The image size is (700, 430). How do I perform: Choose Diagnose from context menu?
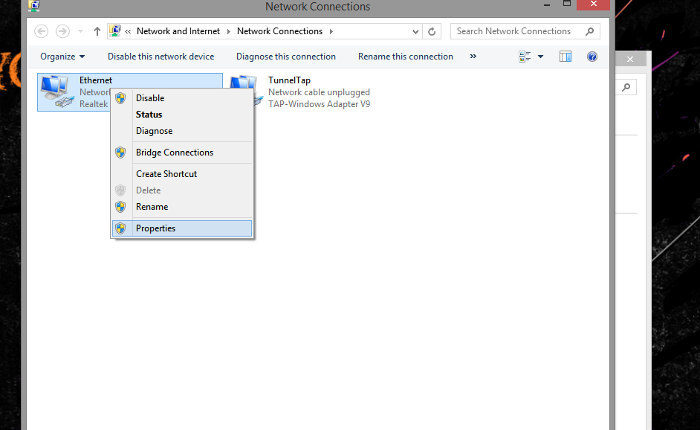coord(182,131)
